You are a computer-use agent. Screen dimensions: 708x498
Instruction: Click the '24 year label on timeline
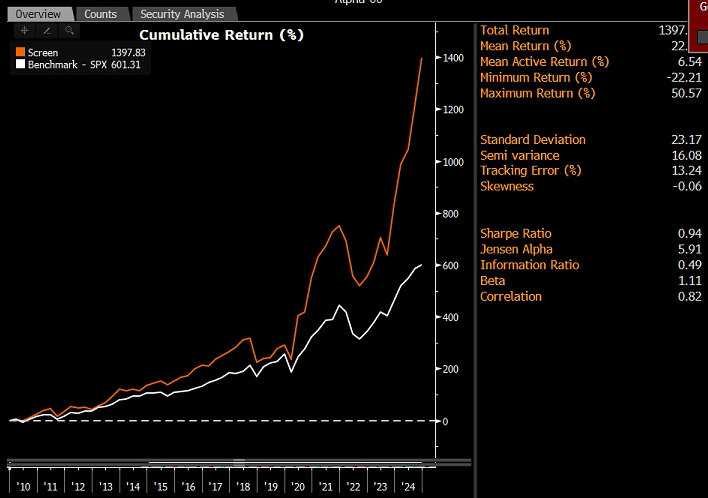[408, 487]
